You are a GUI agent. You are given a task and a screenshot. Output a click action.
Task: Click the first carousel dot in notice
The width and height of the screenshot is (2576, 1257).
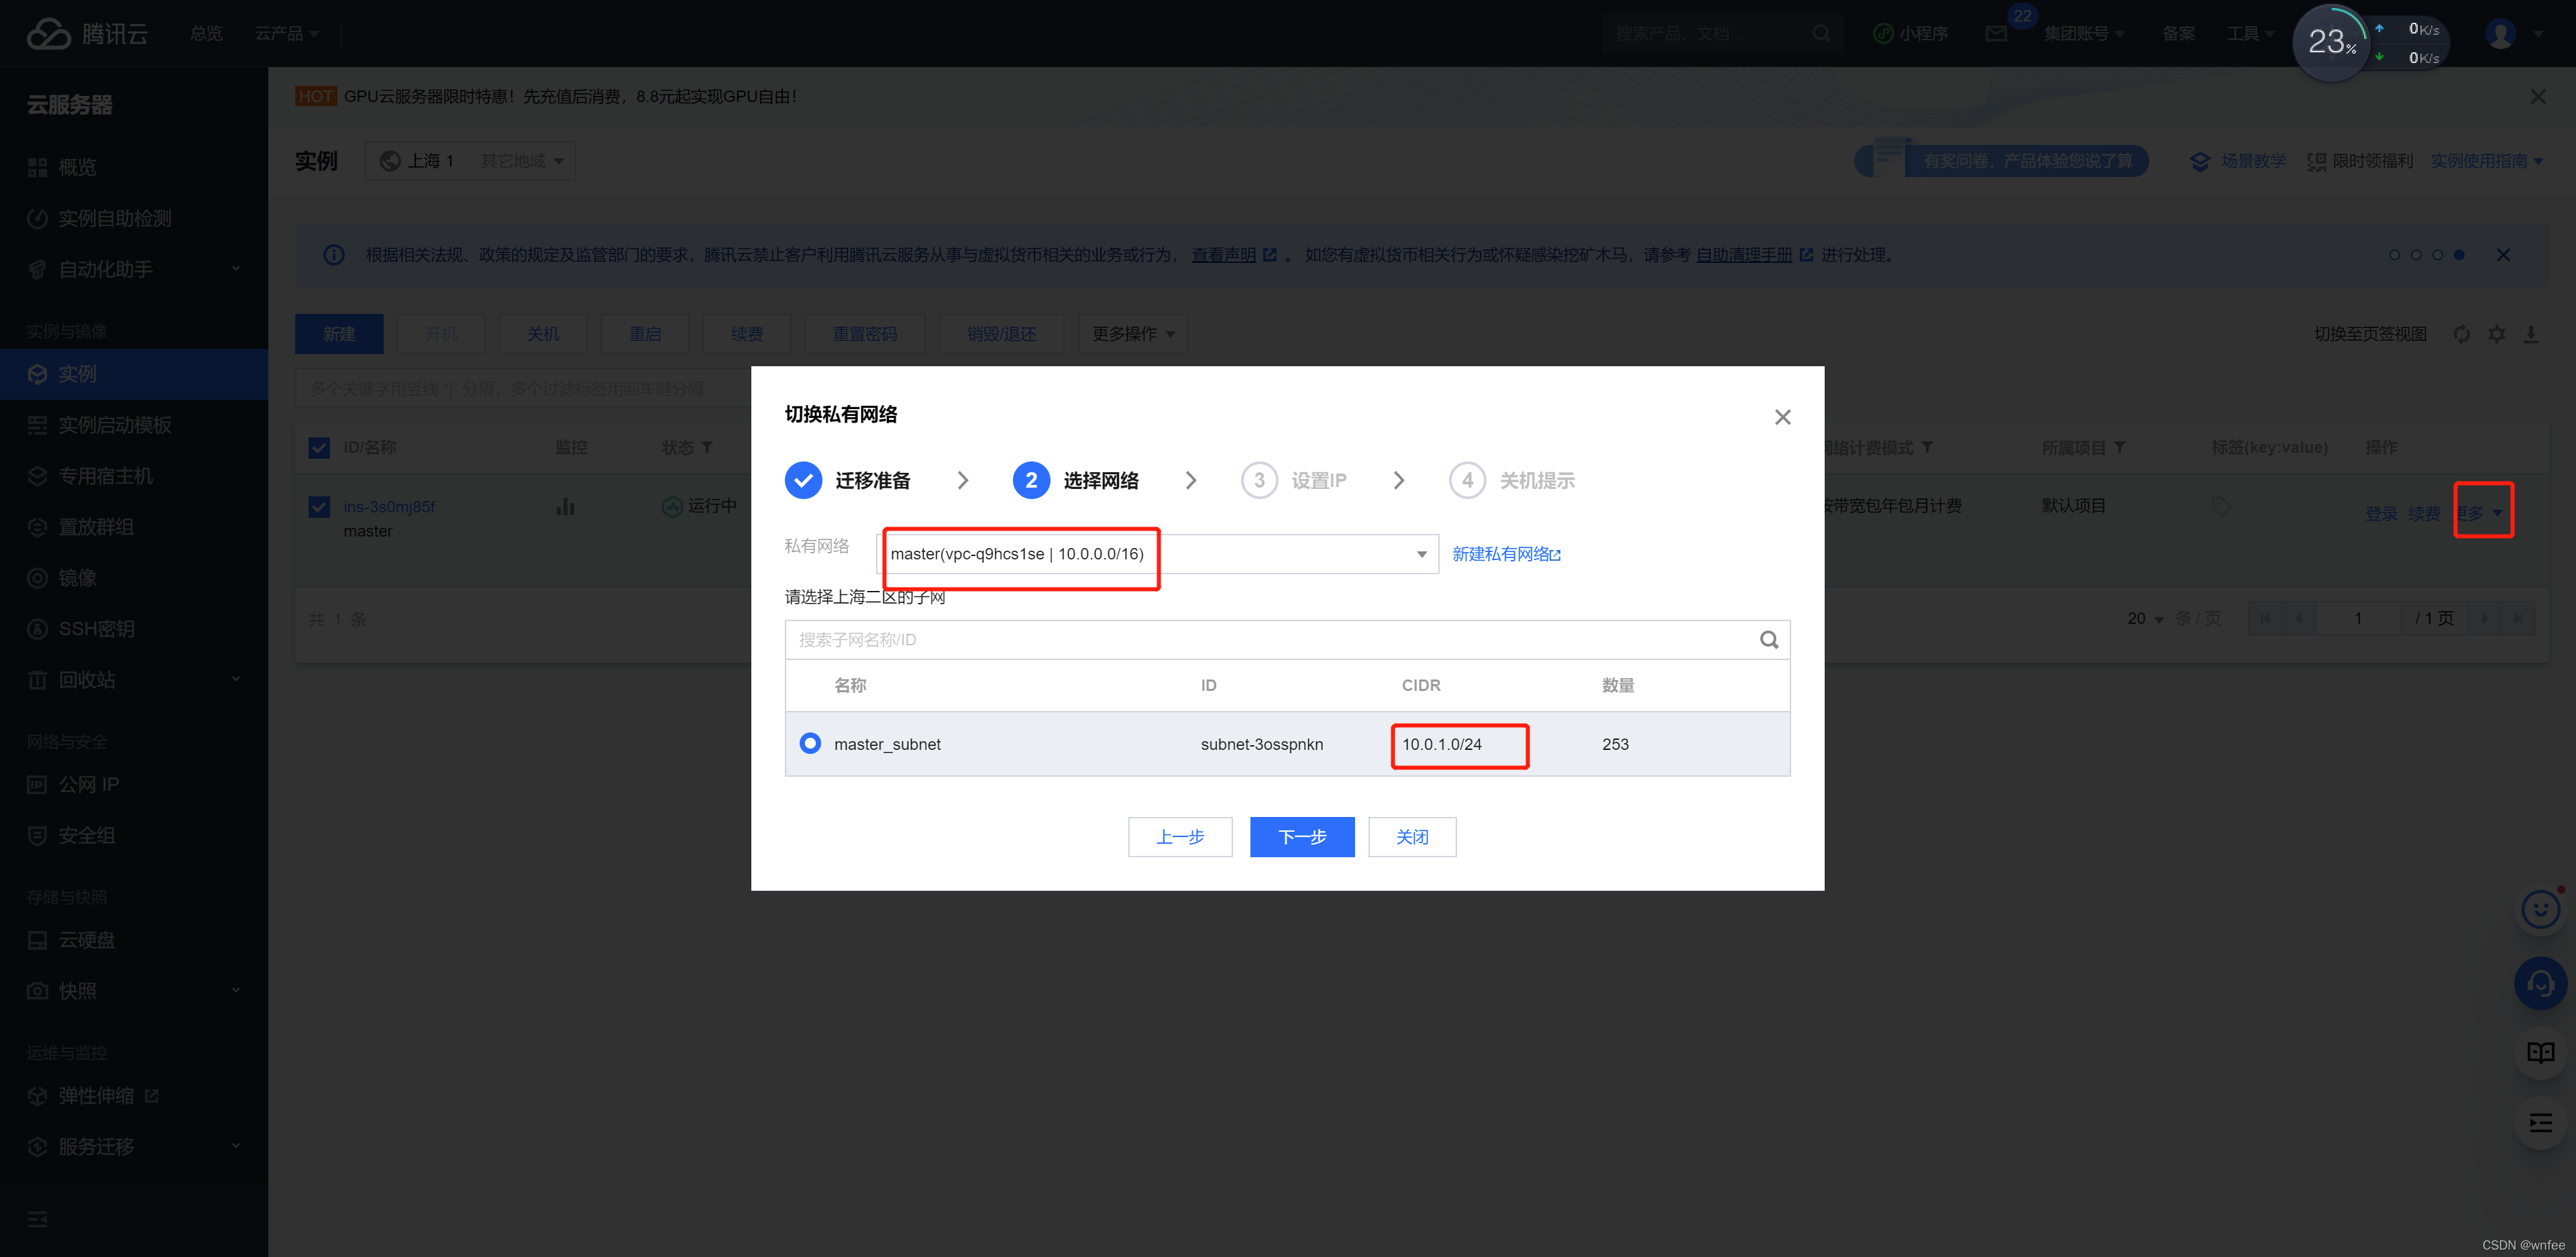pos(2394,255)
